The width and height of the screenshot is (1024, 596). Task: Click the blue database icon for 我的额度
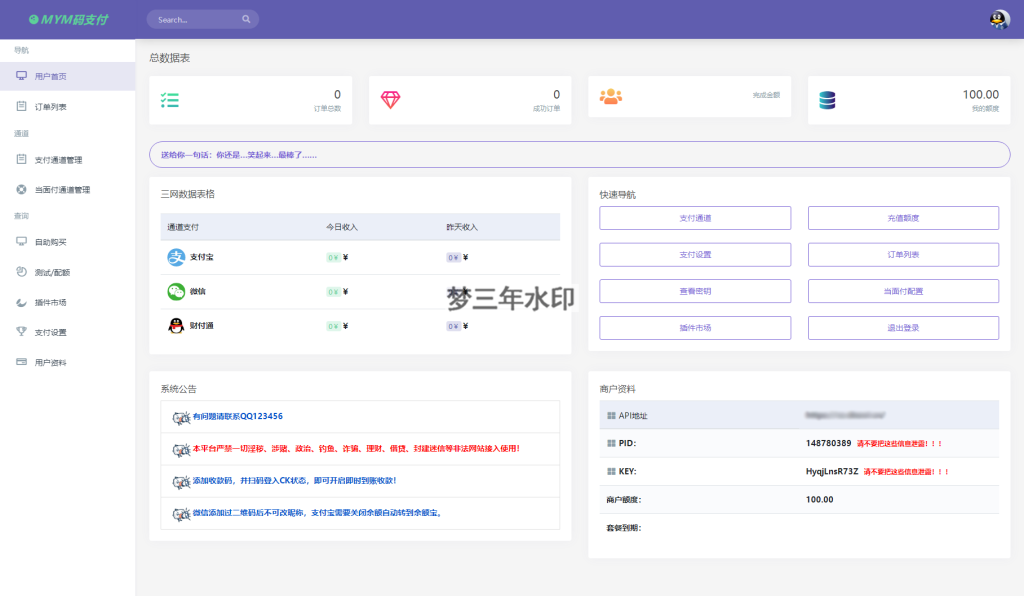pyautogui.click(x=827, y=100)
